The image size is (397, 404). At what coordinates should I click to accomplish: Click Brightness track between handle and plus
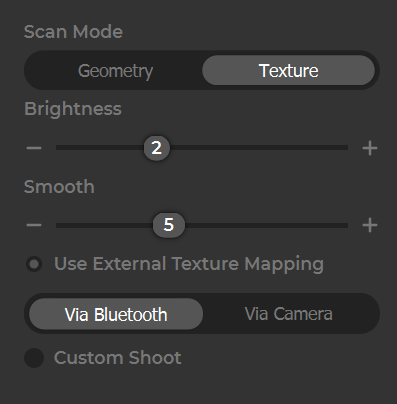(259, 148)
